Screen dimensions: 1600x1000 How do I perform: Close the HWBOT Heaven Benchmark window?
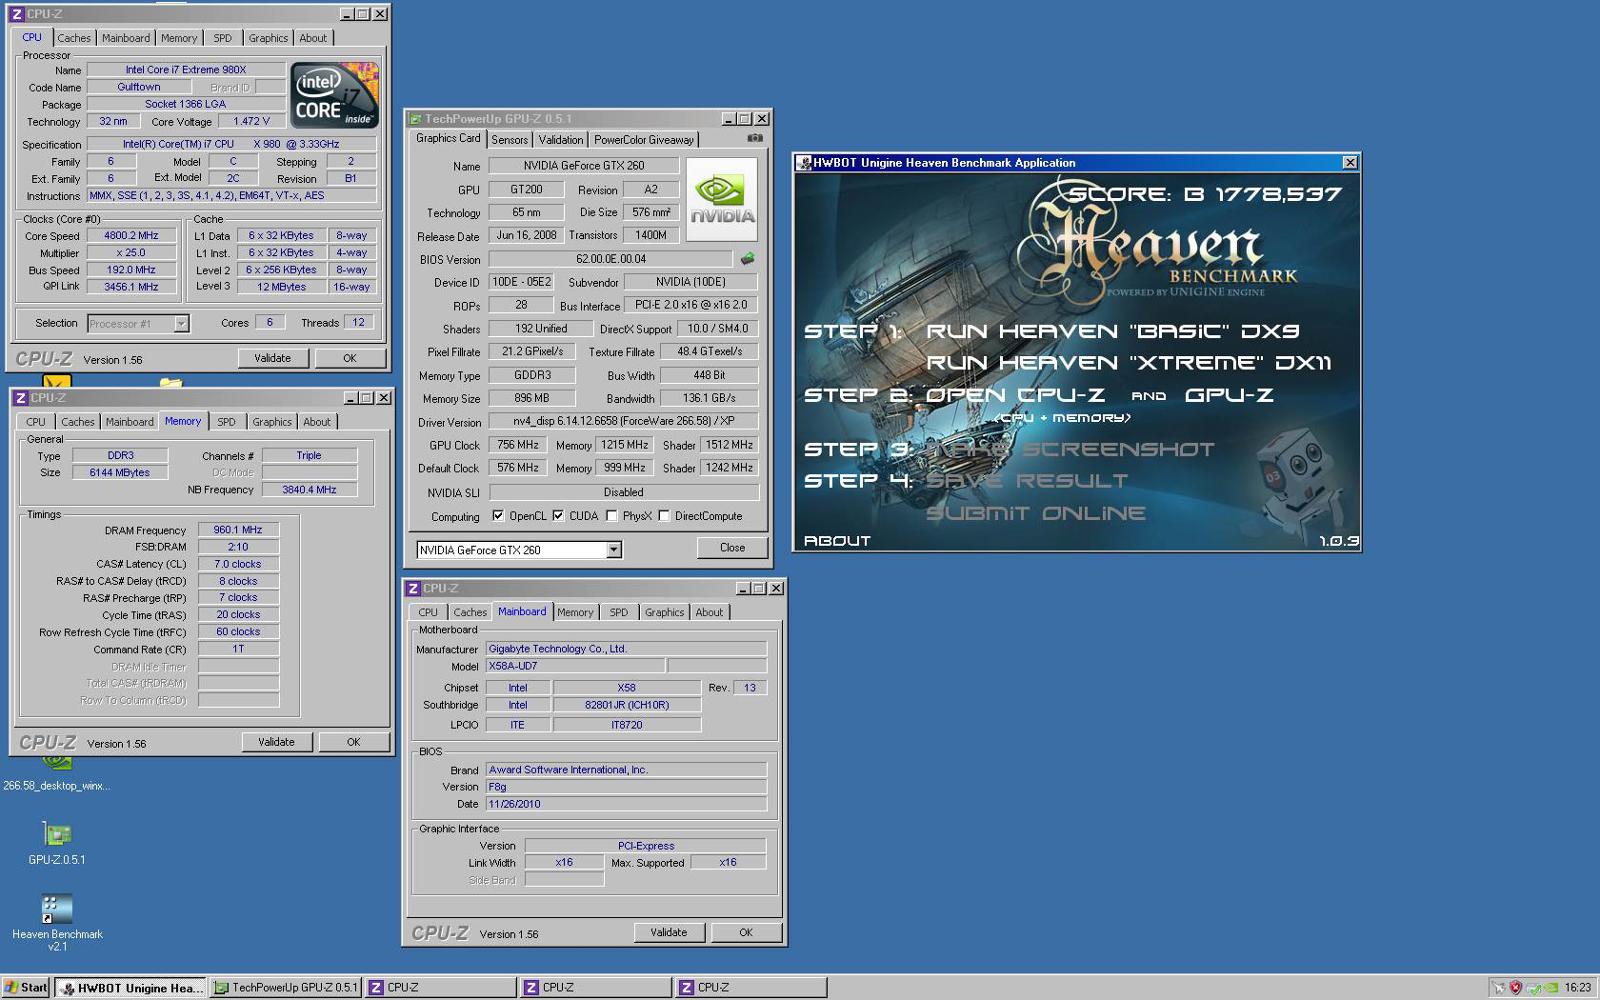click(x=1350, y=163)
